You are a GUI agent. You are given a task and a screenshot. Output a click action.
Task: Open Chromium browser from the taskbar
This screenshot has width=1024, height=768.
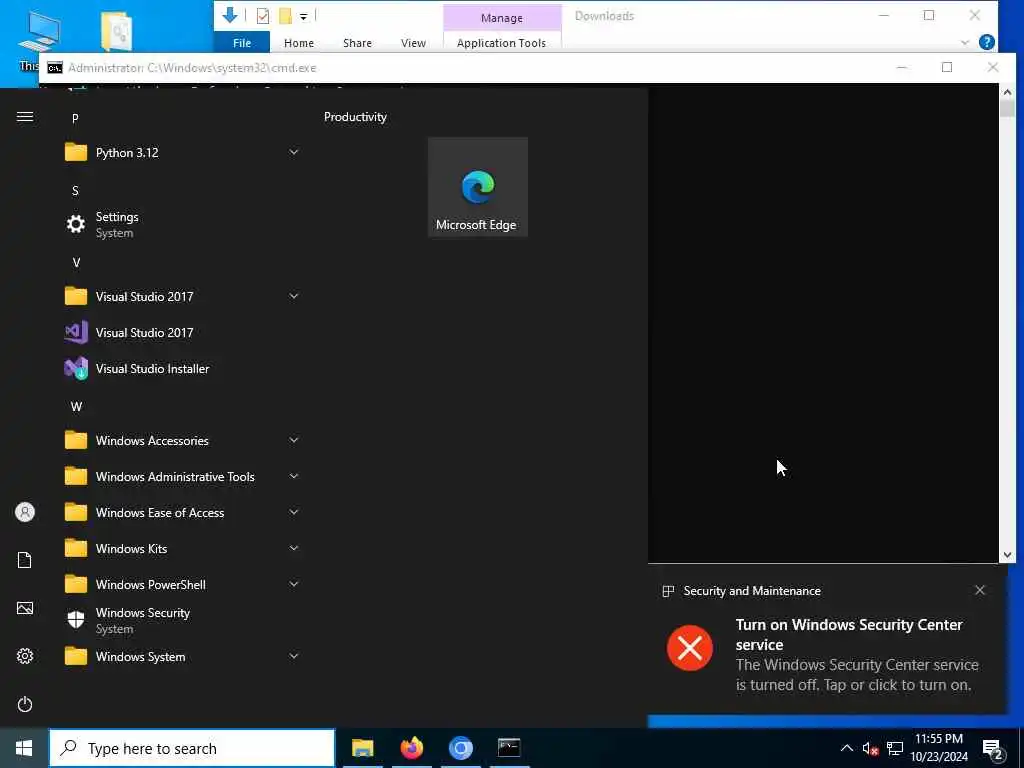coord(460,748)
